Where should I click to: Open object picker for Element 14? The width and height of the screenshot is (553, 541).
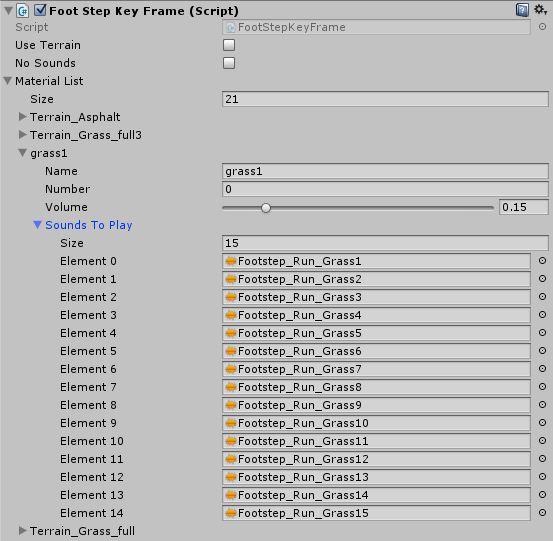click(542, 512)
